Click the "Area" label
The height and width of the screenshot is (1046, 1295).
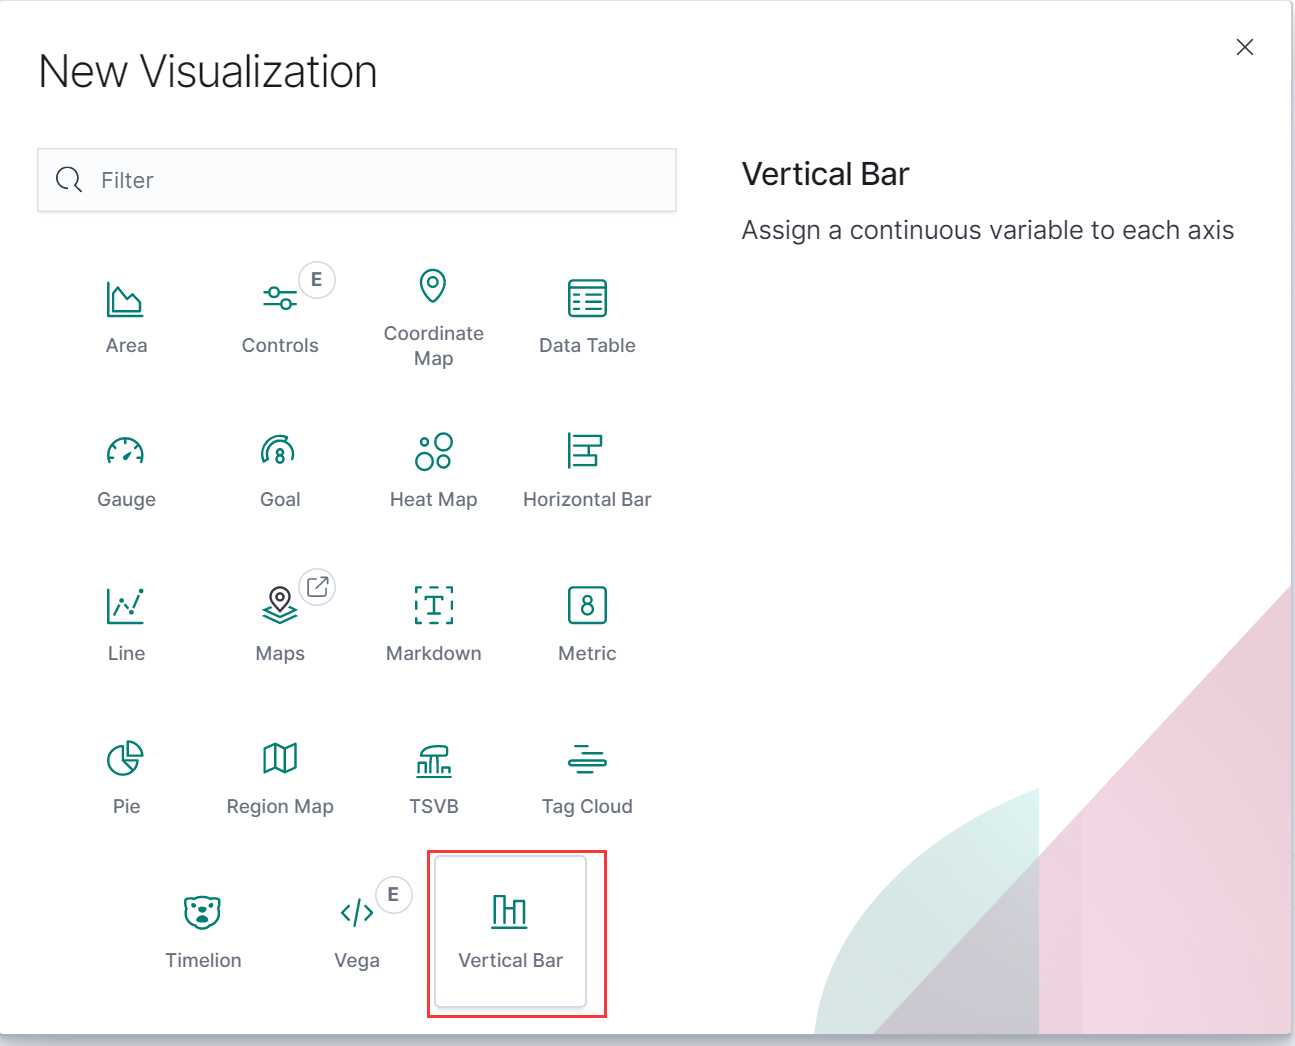[127, 346]
